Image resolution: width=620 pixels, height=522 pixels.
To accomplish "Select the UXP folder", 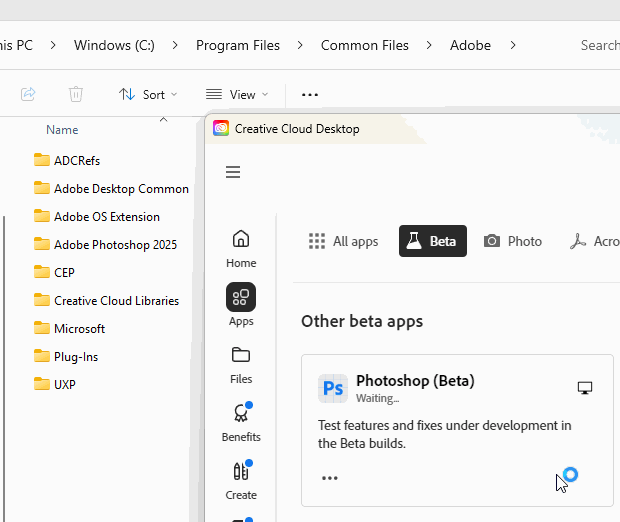I will (x=55, y=384).
